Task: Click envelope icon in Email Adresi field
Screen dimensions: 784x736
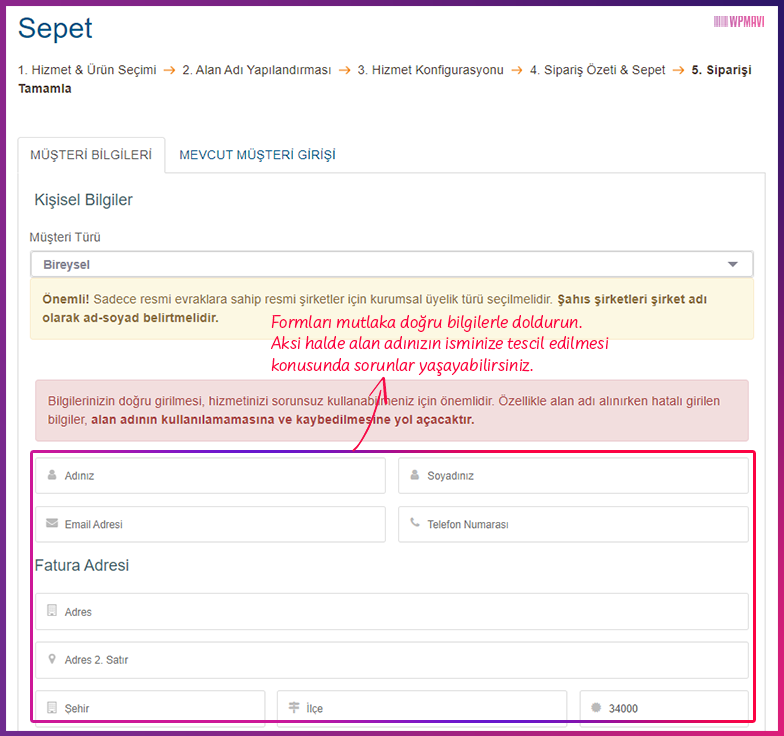Action: click(52, 523)
